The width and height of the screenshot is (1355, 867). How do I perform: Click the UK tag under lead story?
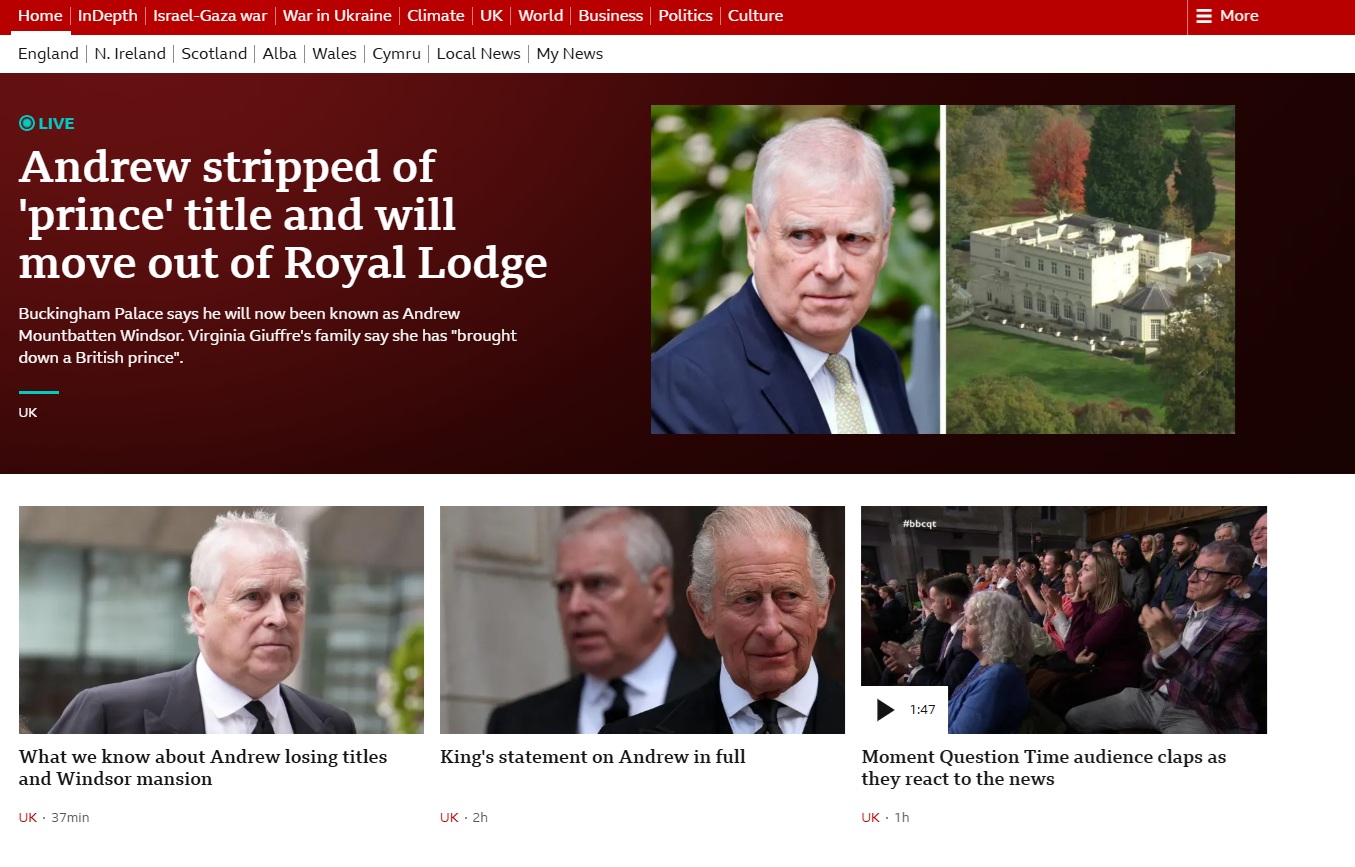pyautogui.click(x=28, y=412)
